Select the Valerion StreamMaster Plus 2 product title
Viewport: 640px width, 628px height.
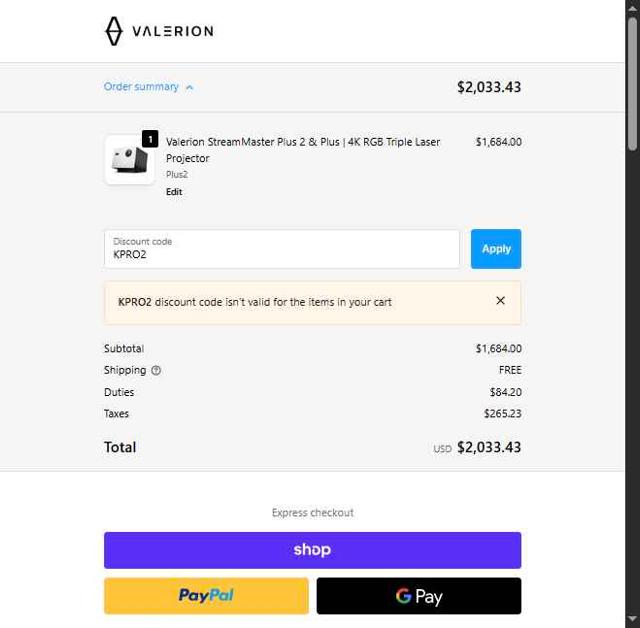pos(303,150)
